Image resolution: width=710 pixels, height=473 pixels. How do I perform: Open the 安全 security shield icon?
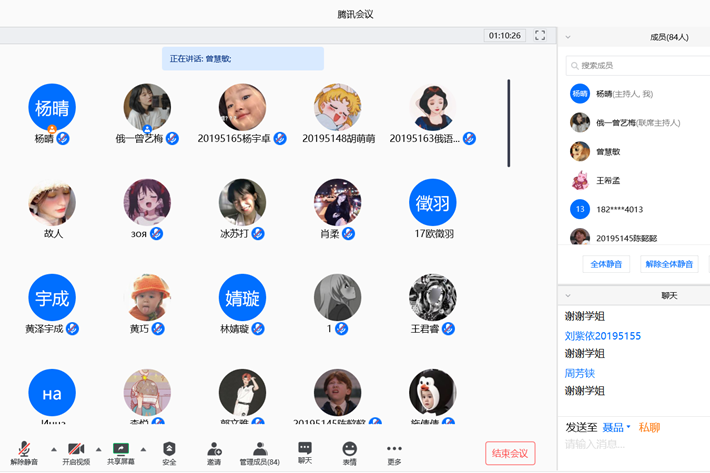click(x=169, y=449)
